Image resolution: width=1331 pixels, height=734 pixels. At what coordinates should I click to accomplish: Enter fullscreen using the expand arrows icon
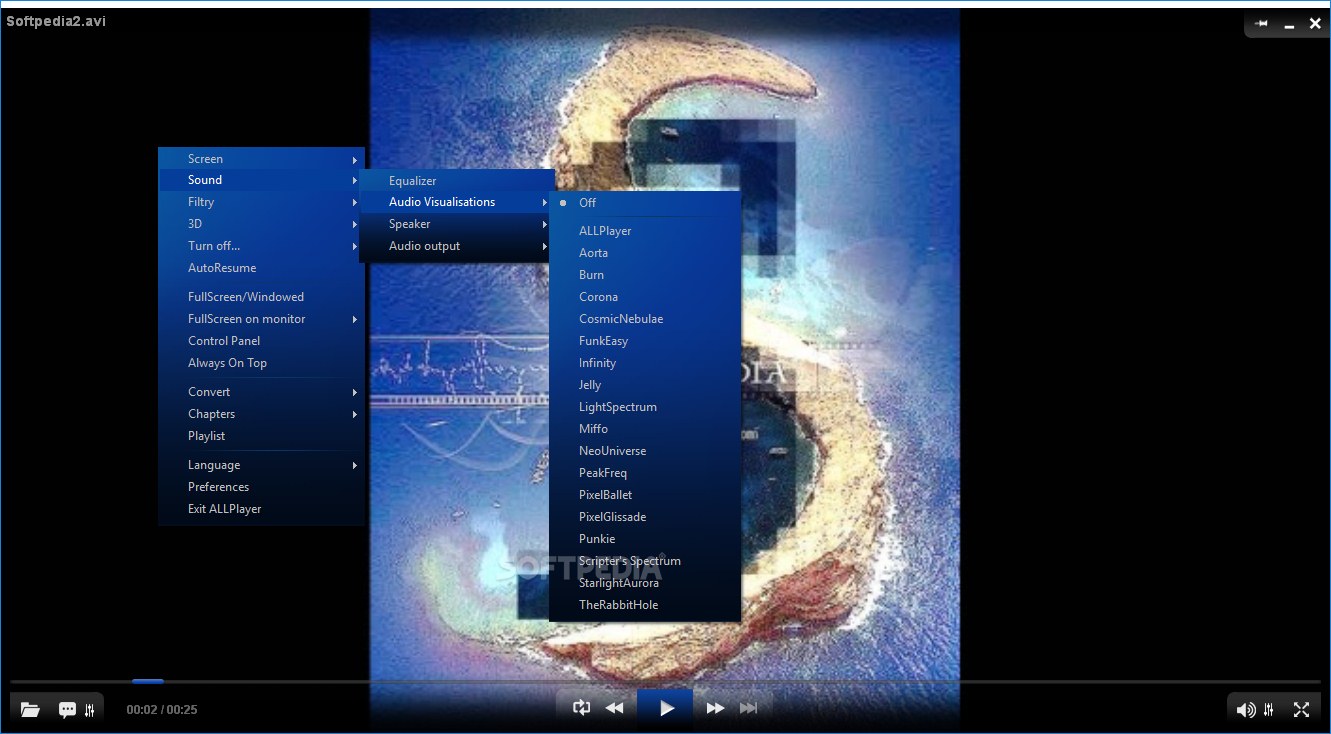point(1301,709)
